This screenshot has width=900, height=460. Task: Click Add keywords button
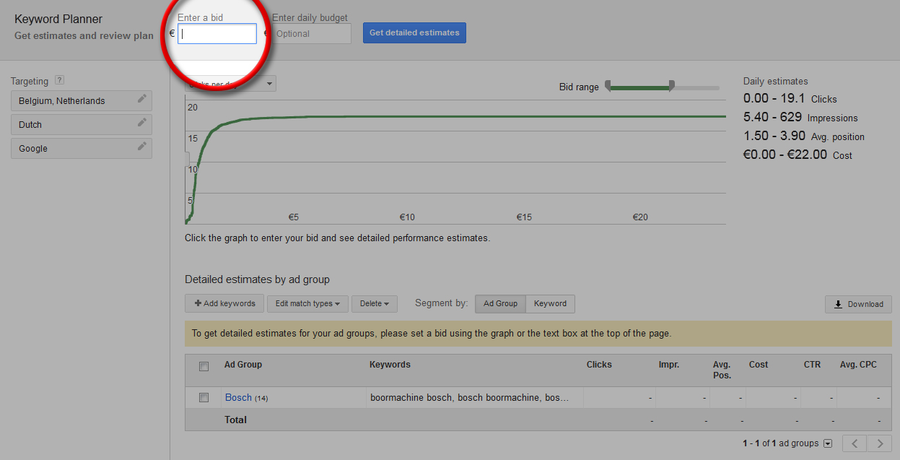pyautogui.click(x=224, y=304)
